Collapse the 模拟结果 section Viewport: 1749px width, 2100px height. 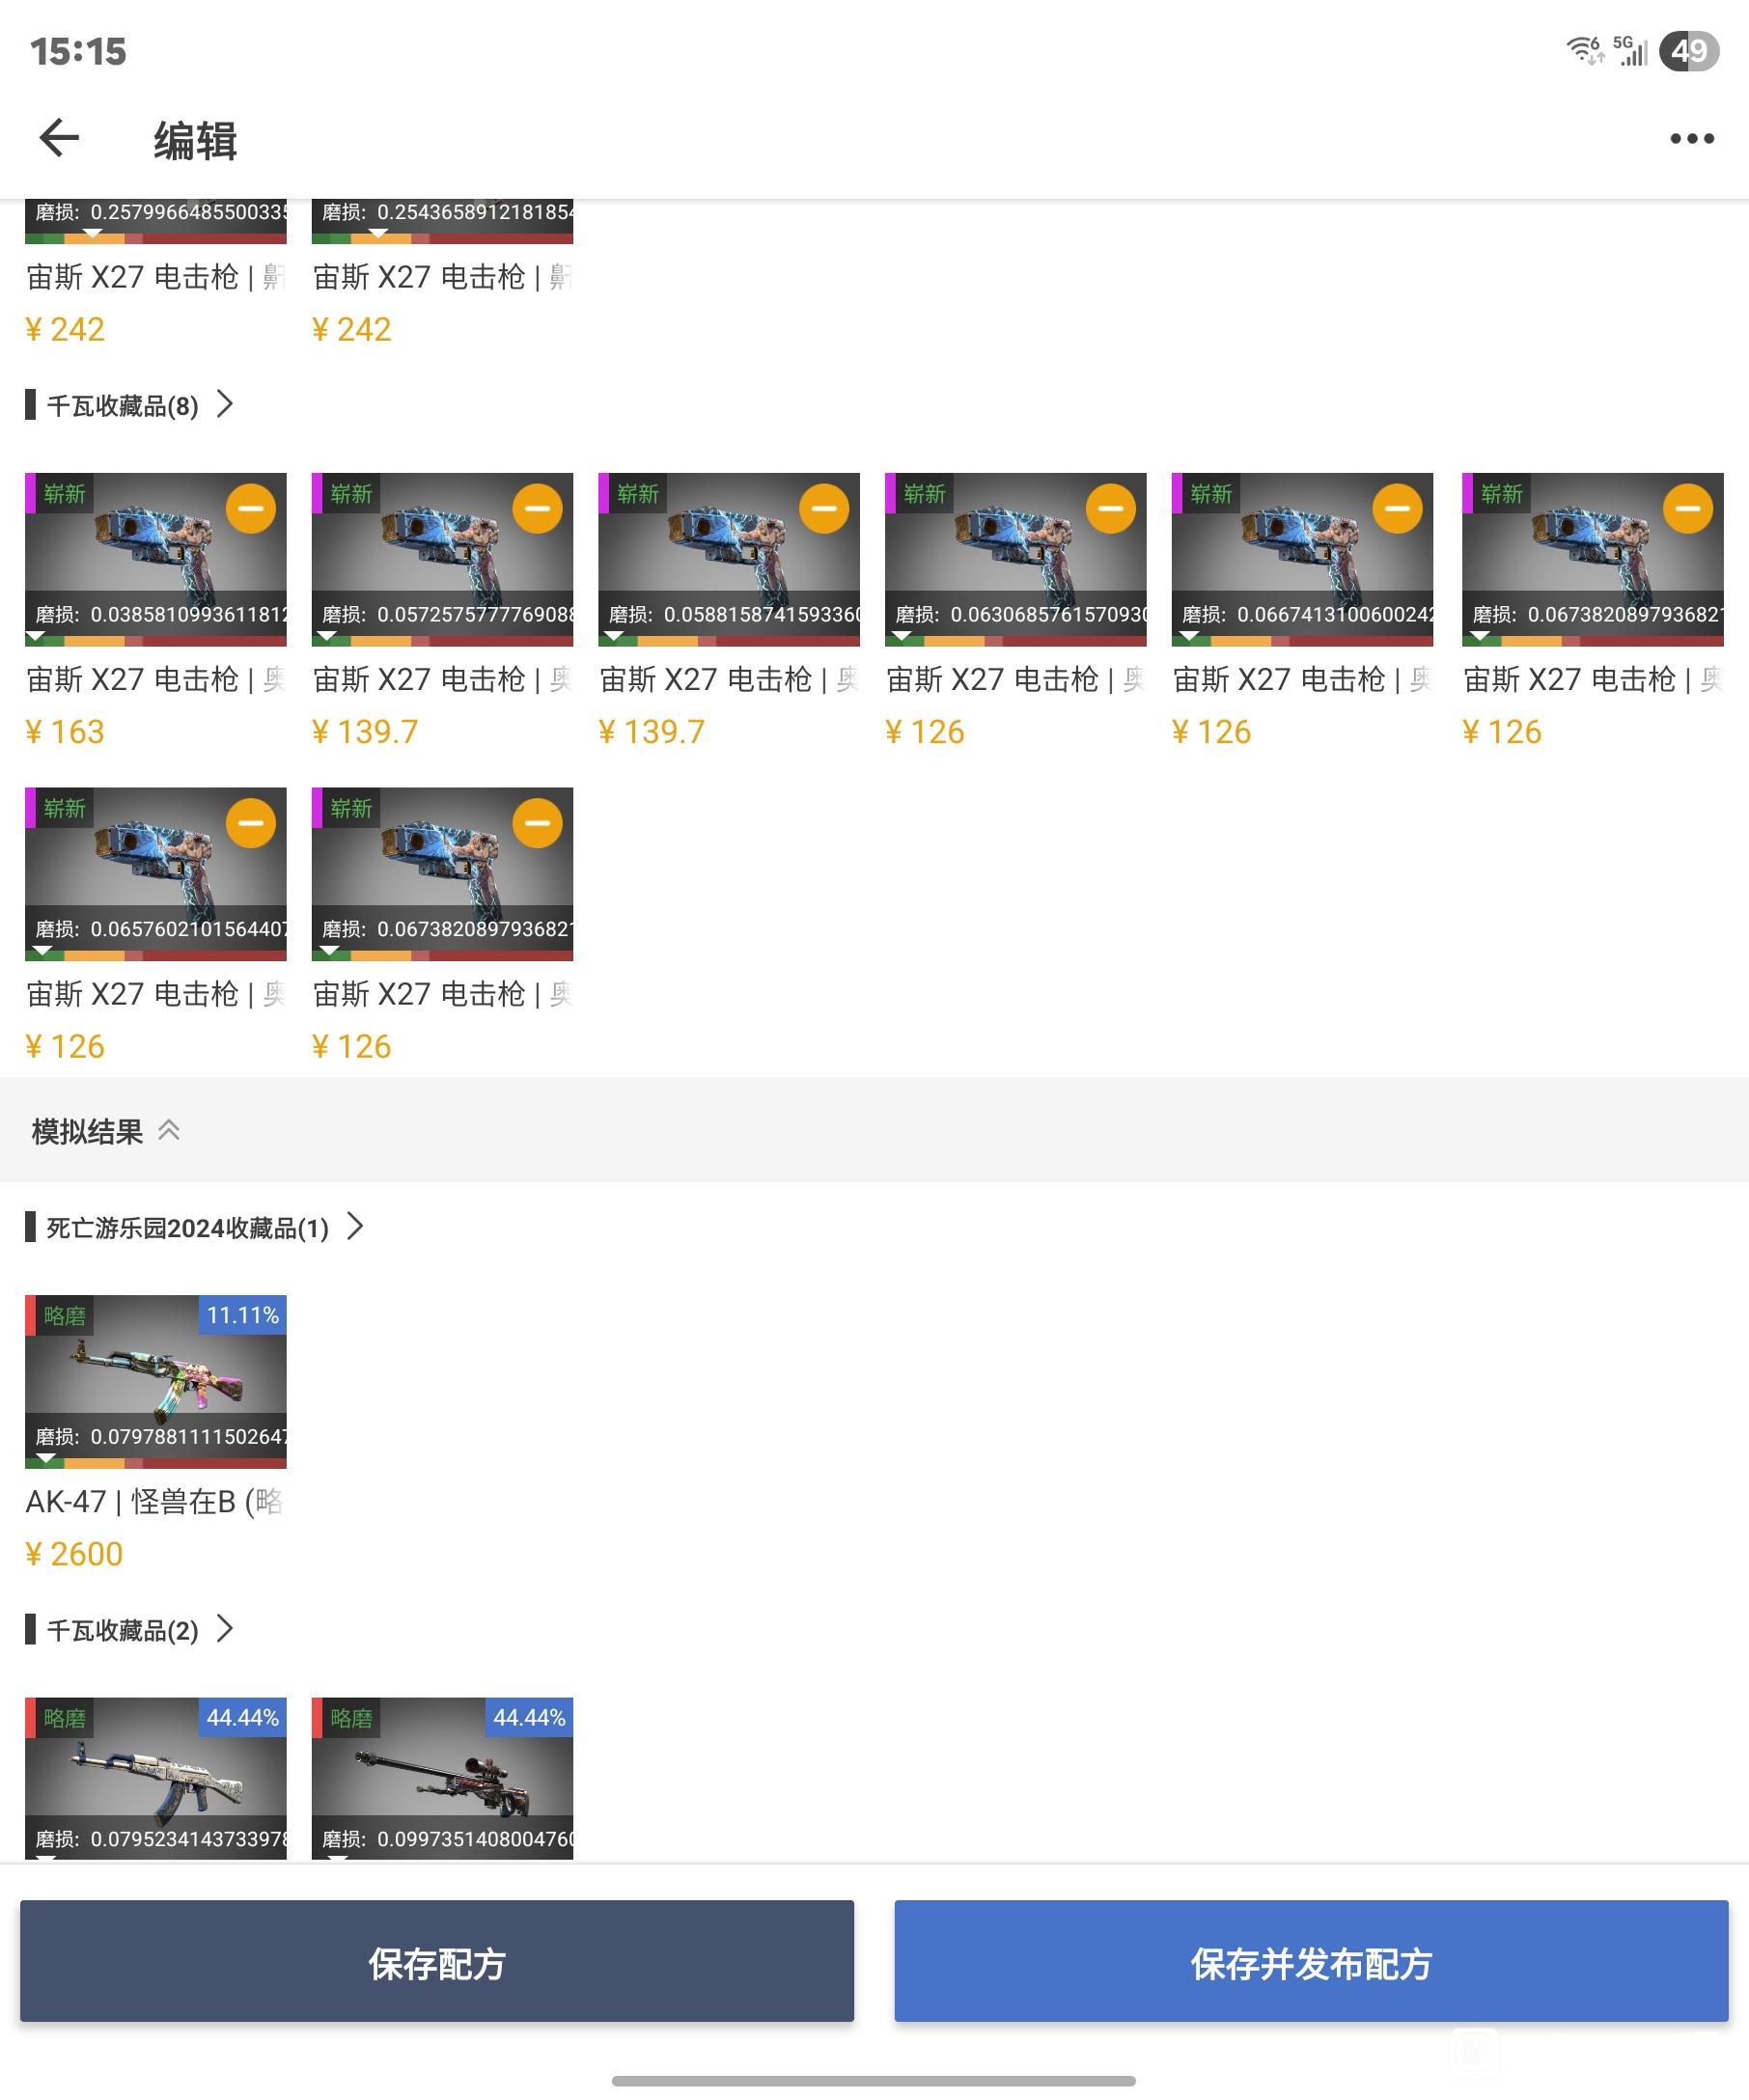tap(169, 1131)
